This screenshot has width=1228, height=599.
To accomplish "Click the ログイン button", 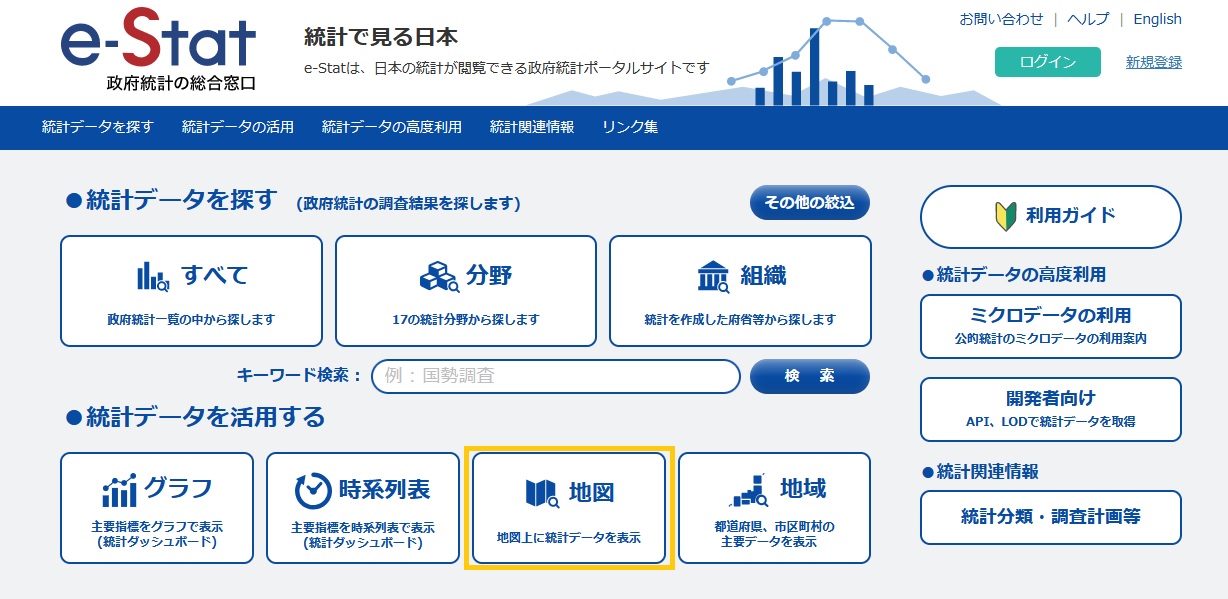I will (x=1047, y=61).
